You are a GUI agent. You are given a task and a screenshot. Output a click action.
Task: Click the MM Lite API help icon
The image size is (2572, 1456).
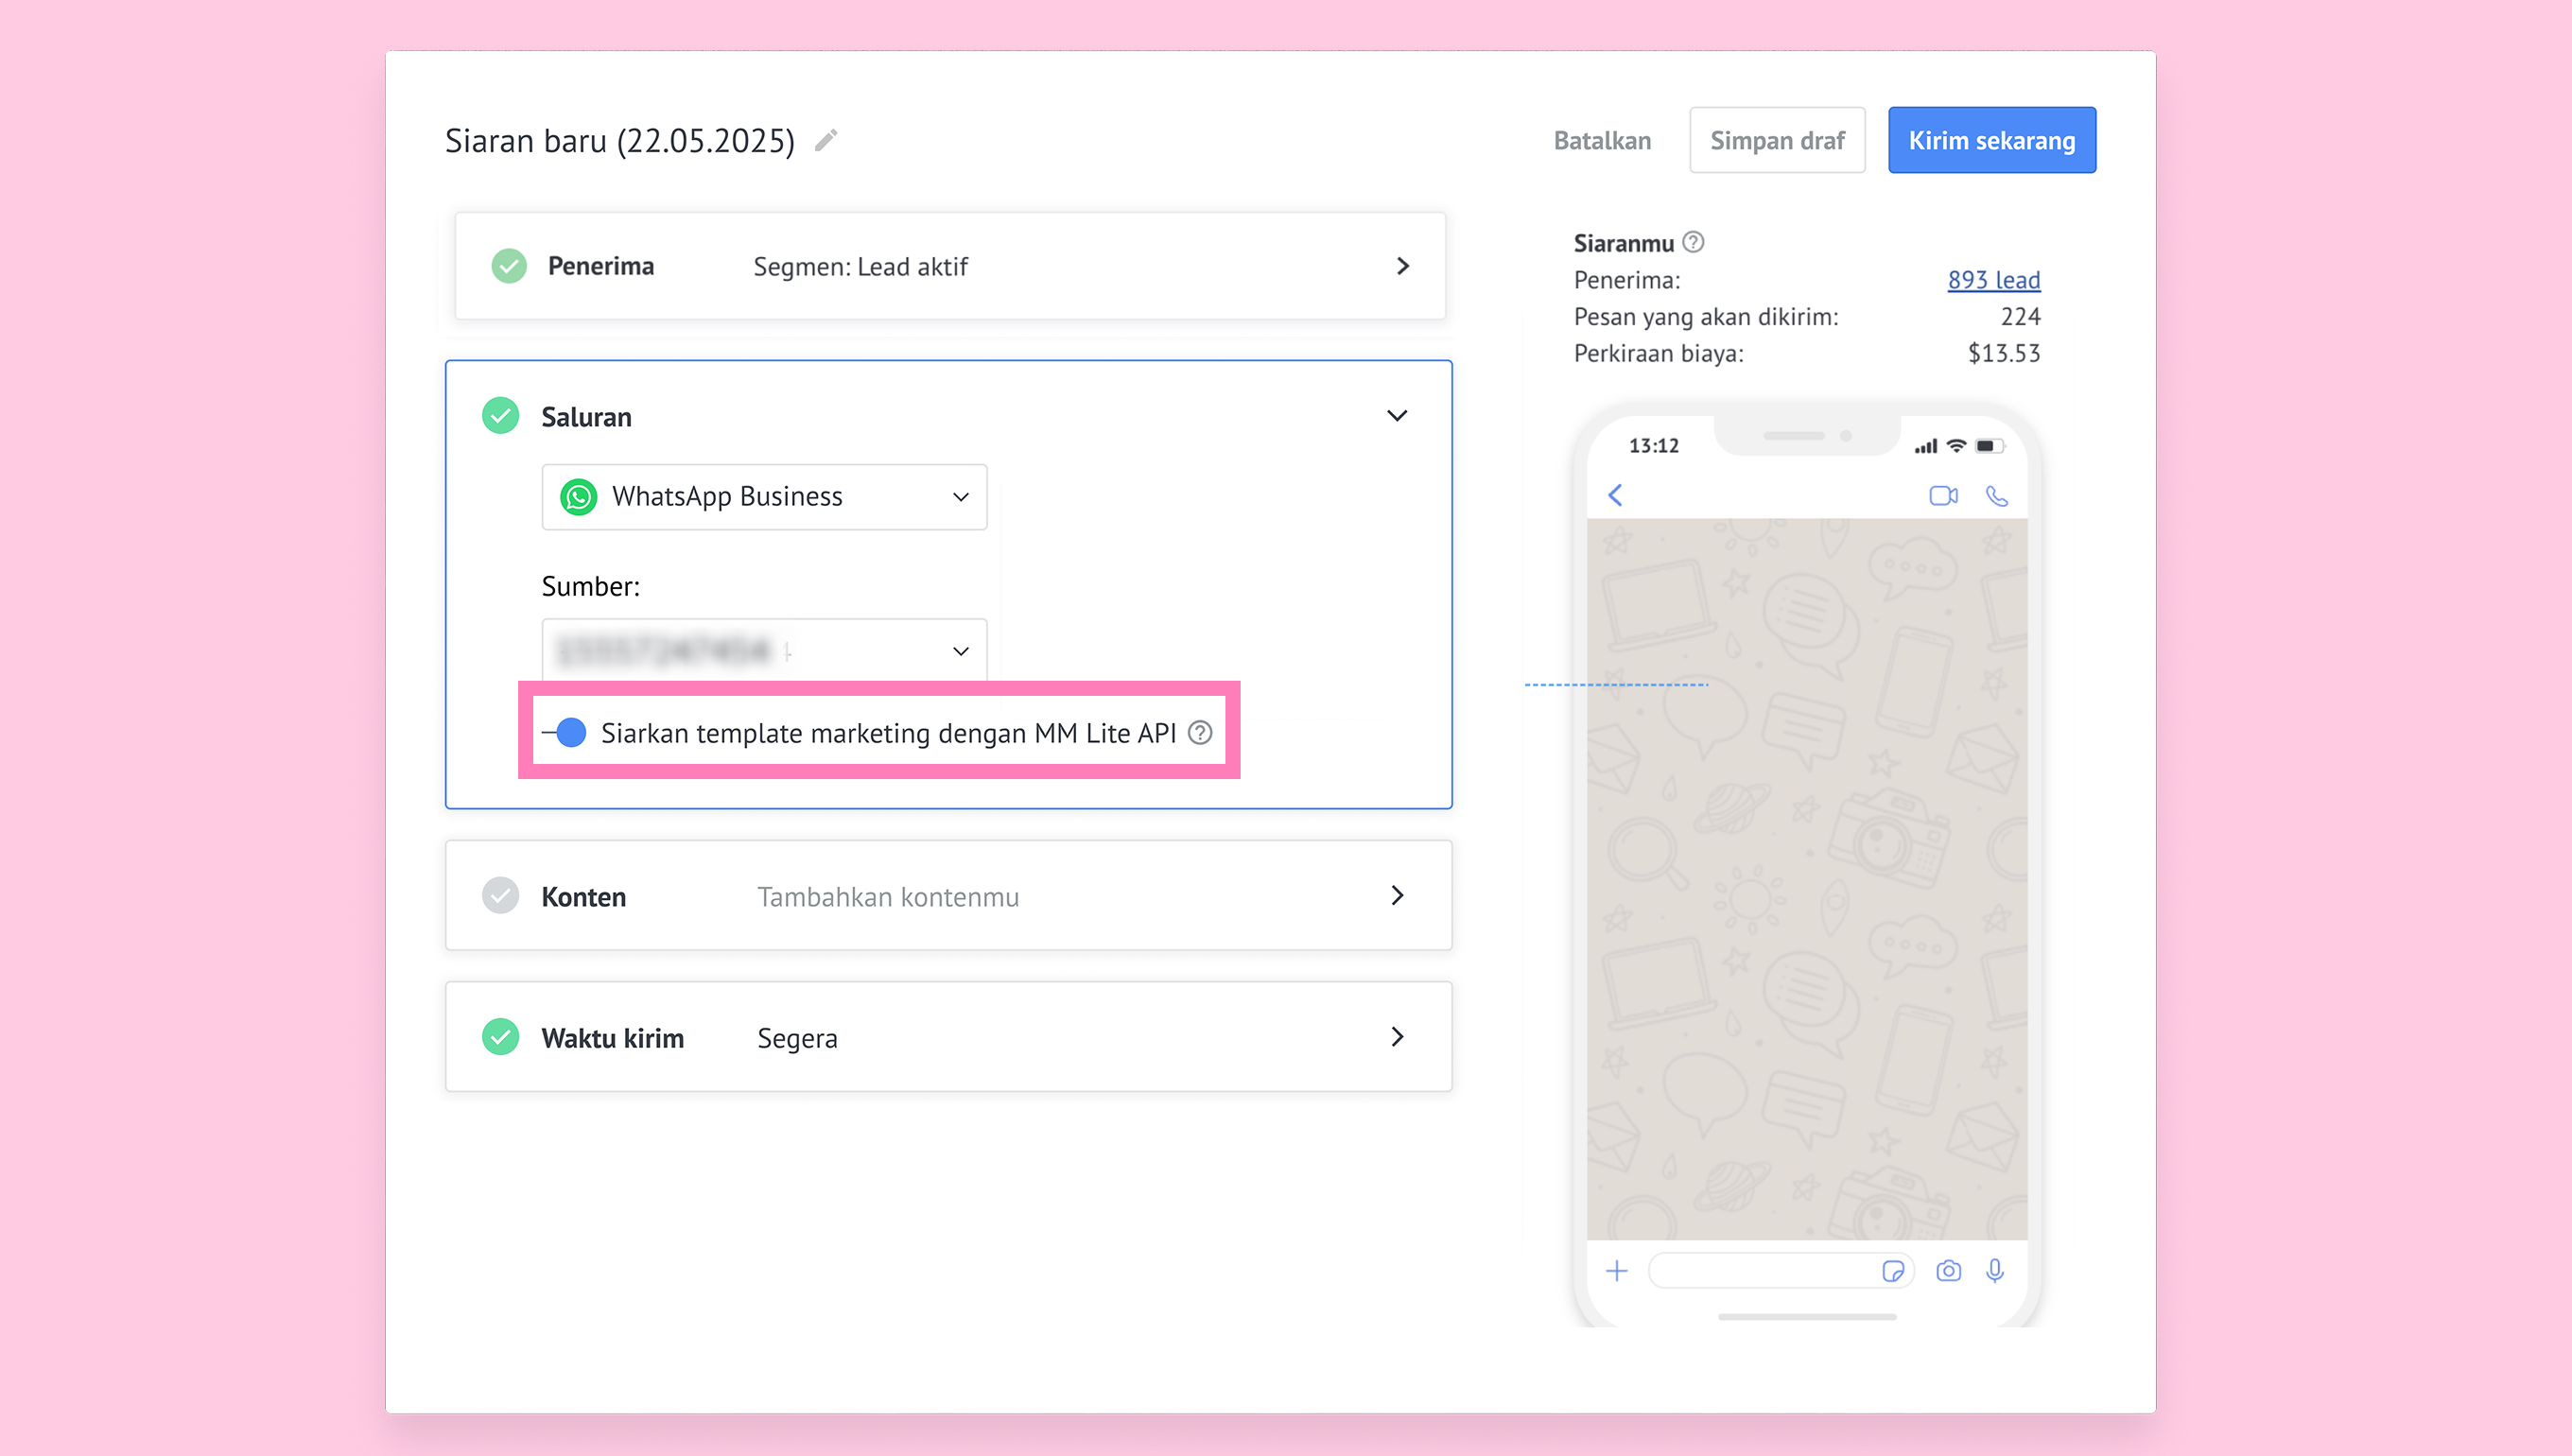pos(1200,733)
